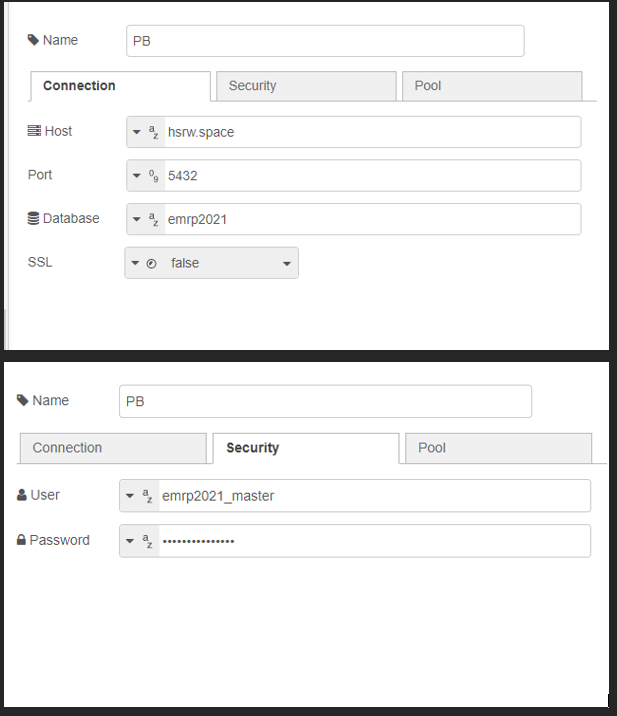Viewport: 617px width, 716px height.
Task: Click the database icon beside Database label
Action: pyautogui.click(x=33, y=218)
